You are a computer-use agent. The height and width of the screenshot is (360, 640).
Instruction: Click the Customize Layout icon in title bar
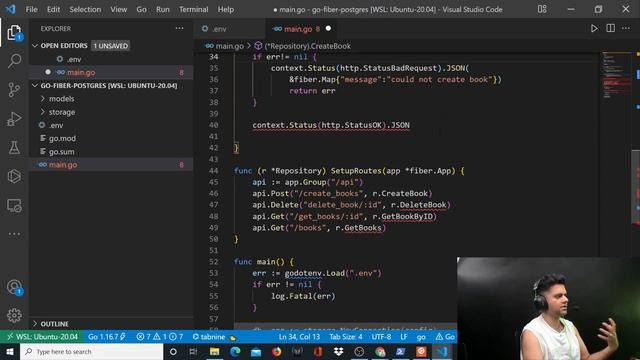pos(542,9)
